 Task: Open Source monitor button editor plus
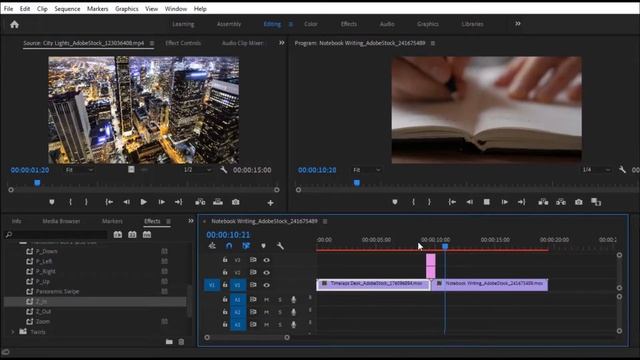[270, 202]
